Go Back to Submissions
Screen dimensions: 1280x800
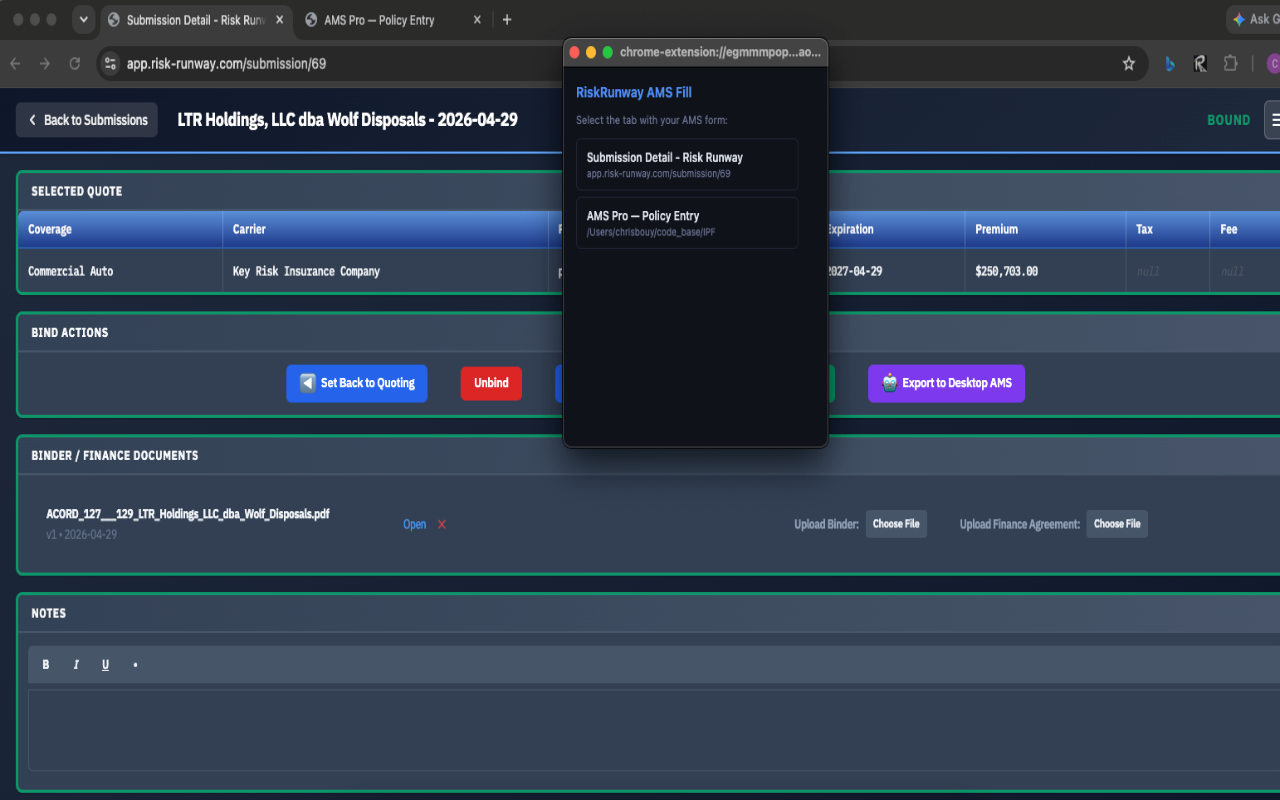click(87, 120)
